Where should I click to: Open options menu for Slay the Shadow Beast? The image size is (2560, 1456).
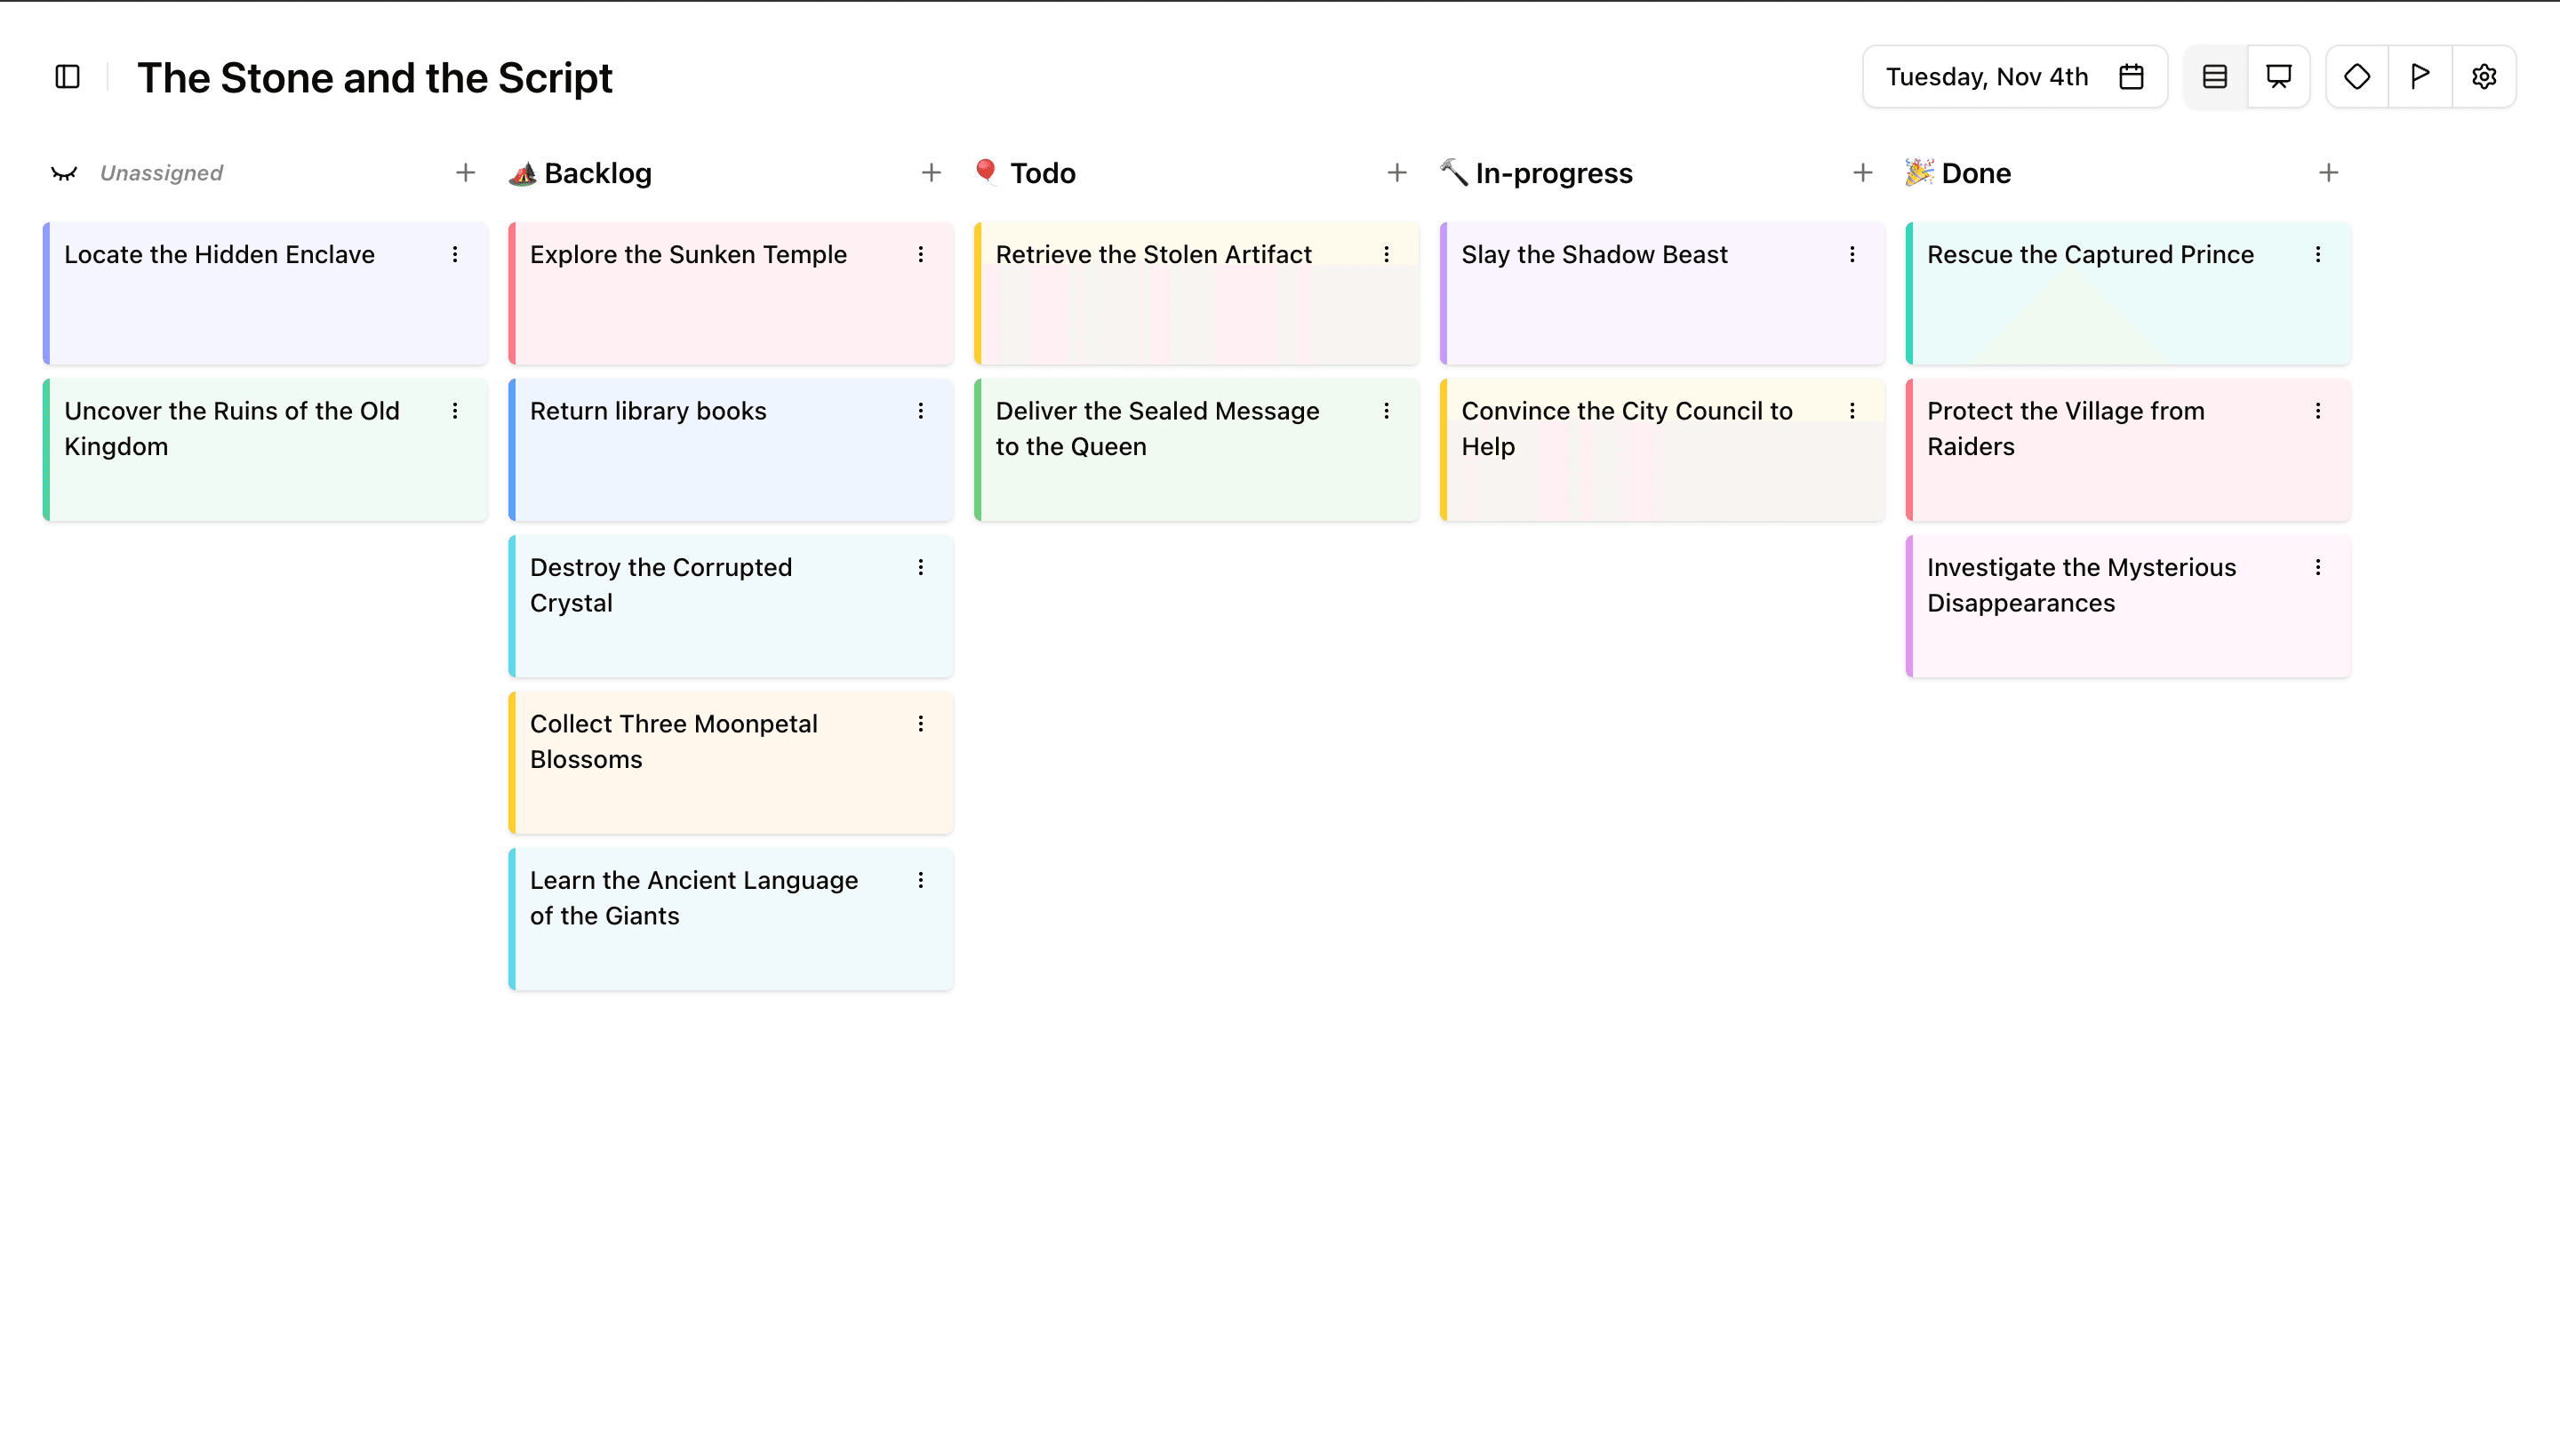tap(1852, 255)
